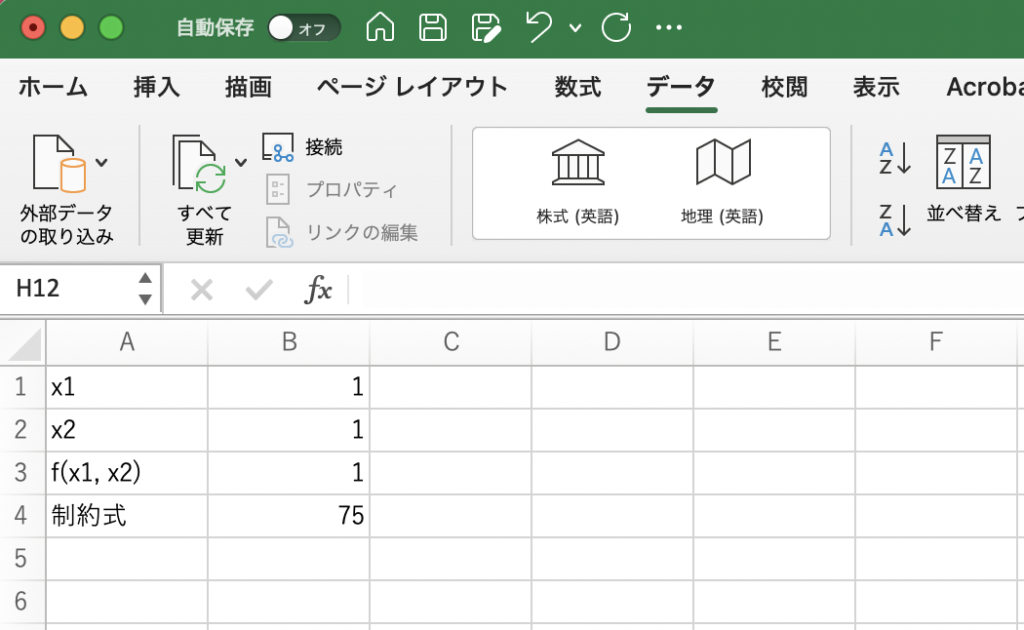Open the Name Box dropdown arrows
This screenshot has height=630, width=1024.
145,289
